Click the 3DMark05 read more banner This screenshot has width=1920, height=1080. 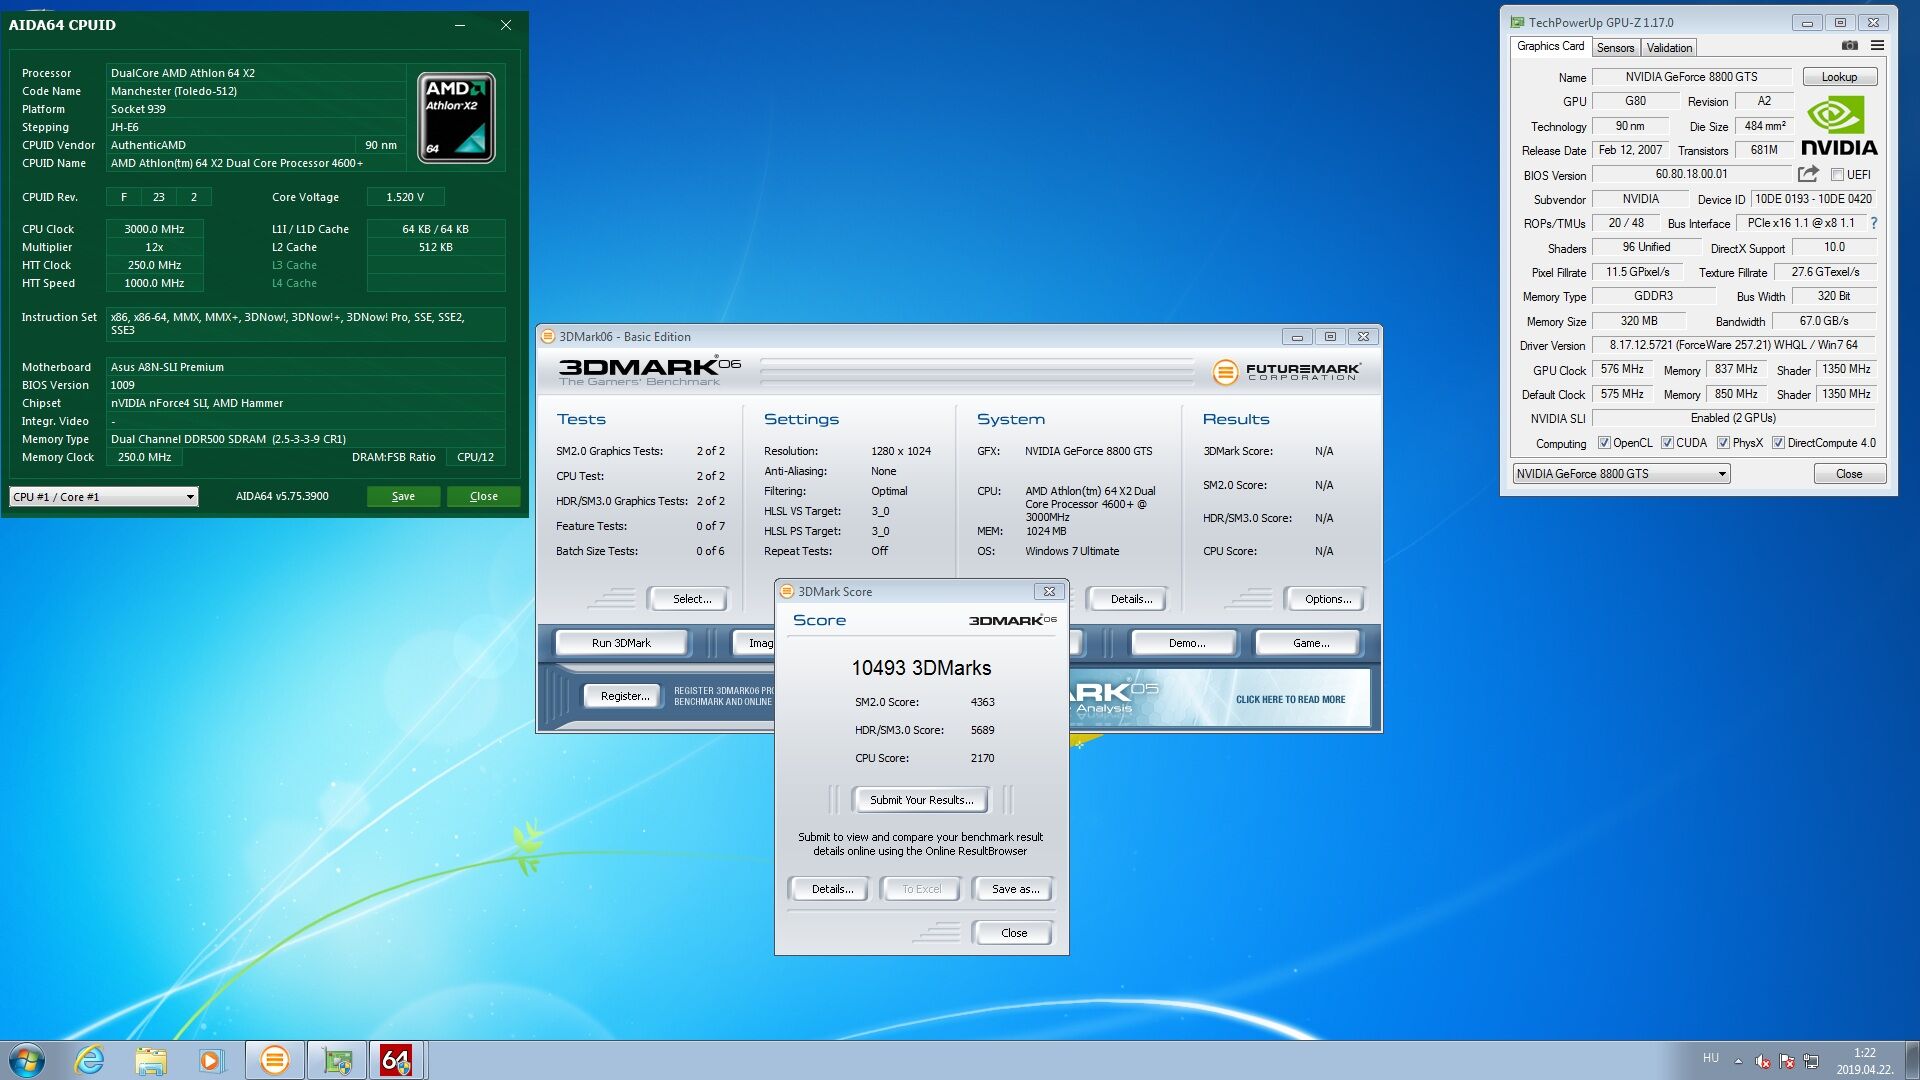click(x=1289, y=699)
